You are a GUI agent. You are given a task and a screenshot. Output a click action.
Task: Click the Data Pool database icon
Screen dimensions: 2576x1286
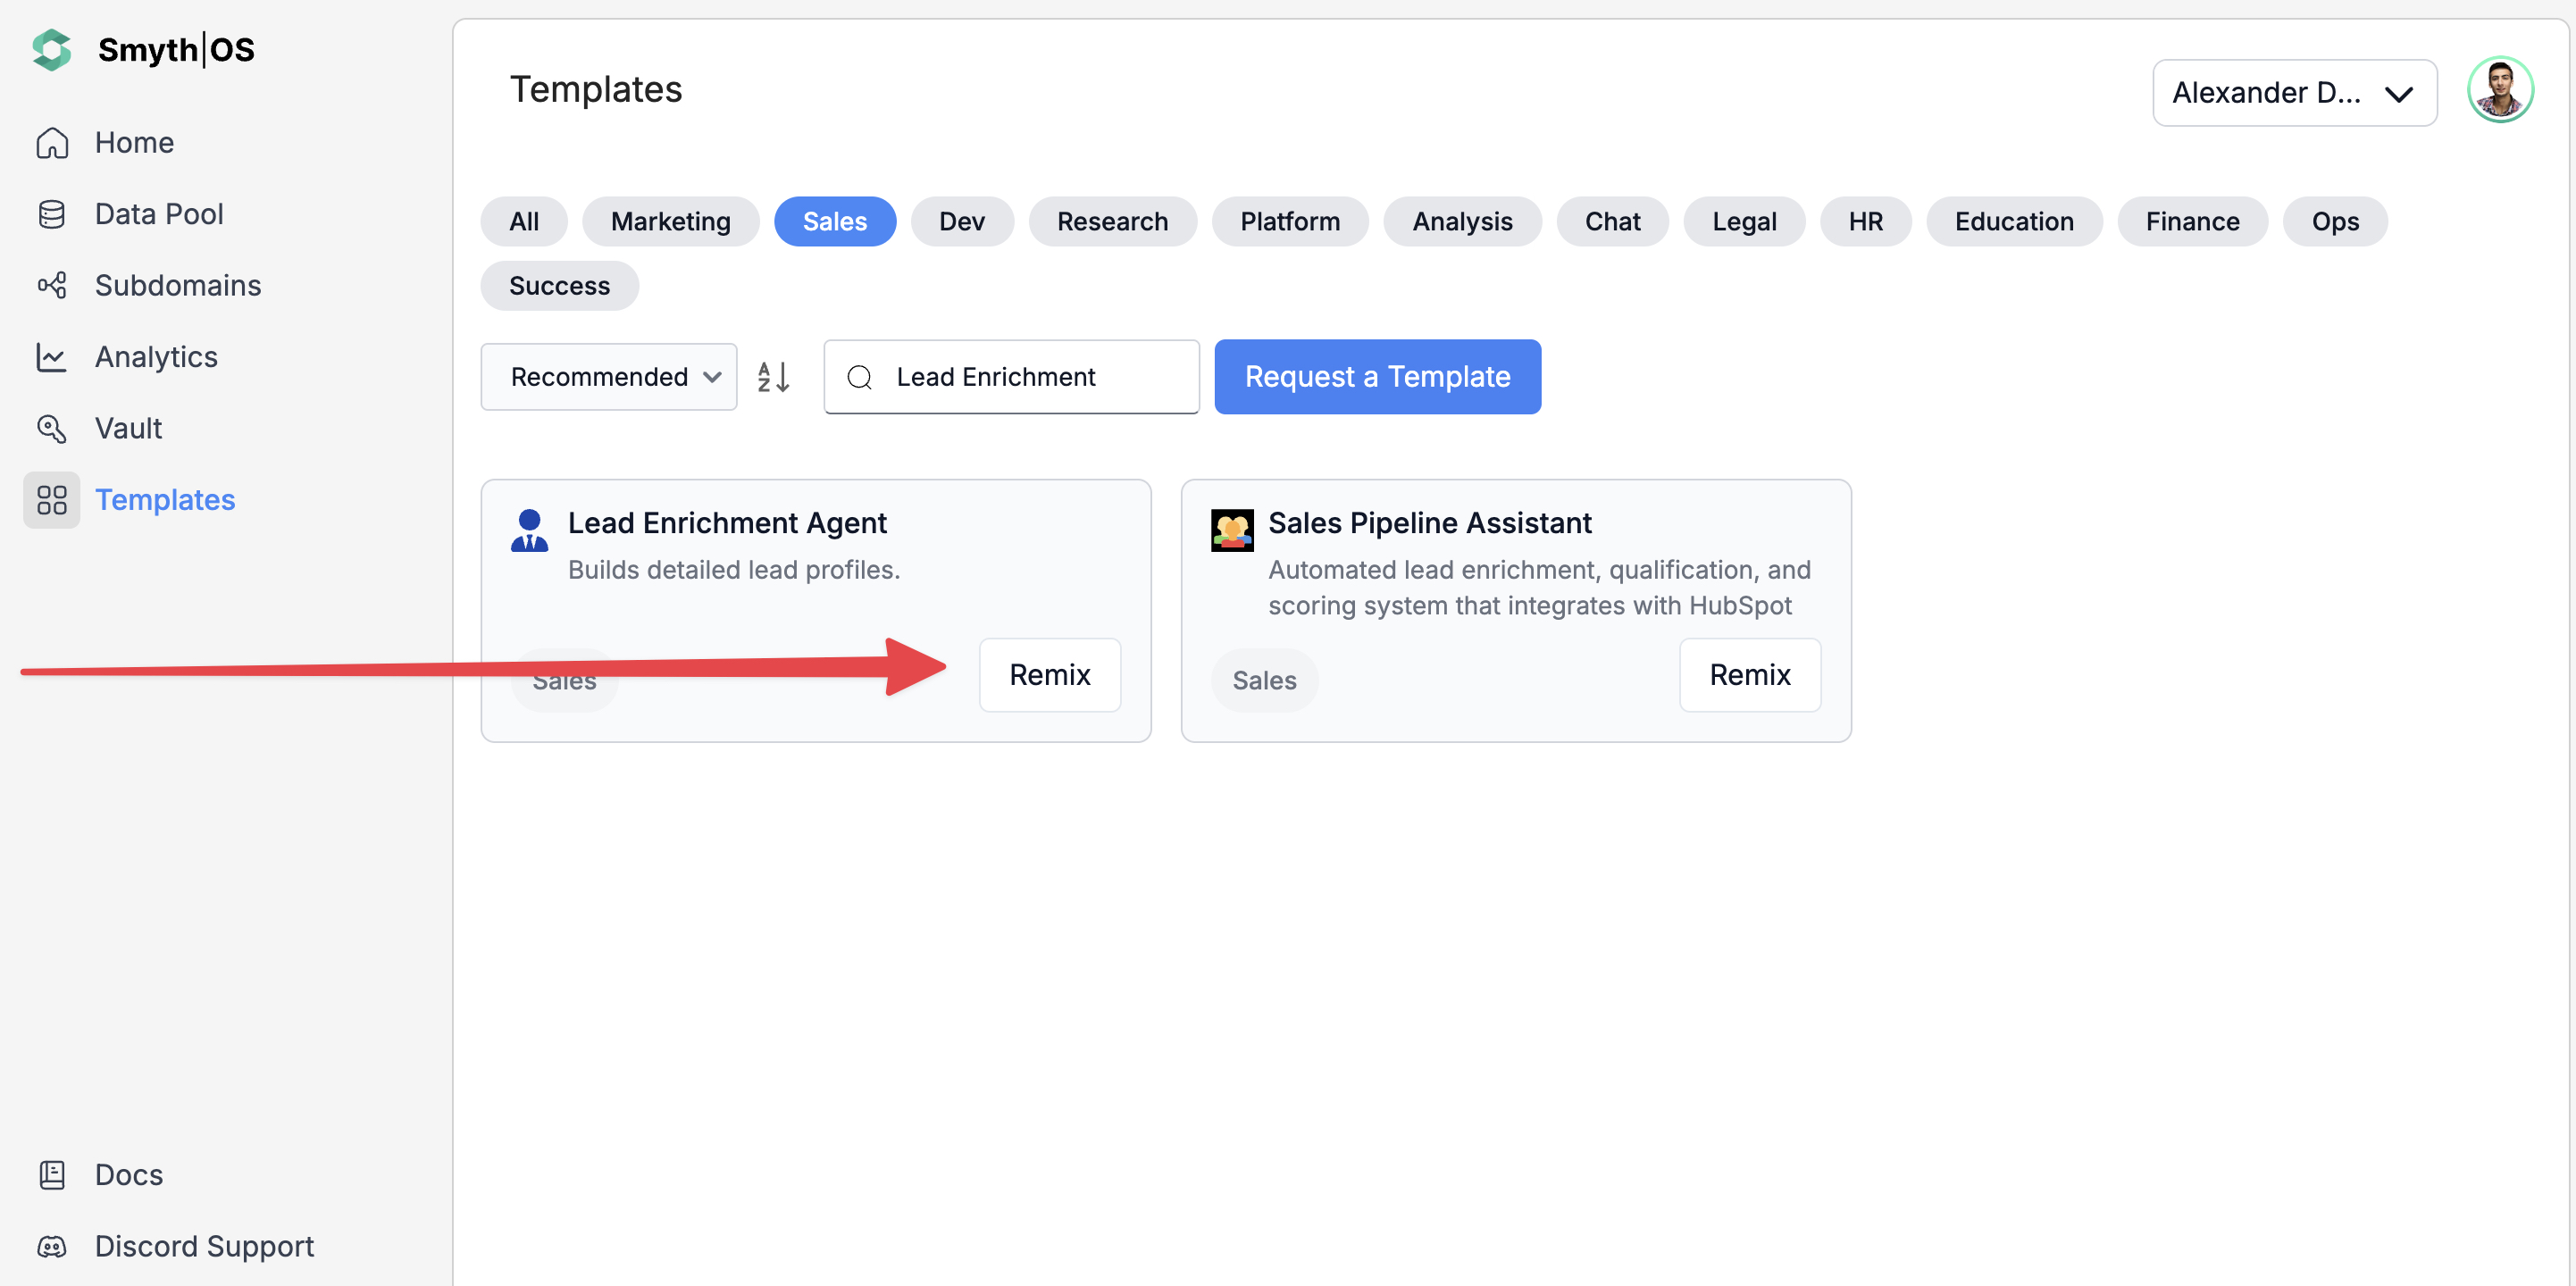pos(52,214)
